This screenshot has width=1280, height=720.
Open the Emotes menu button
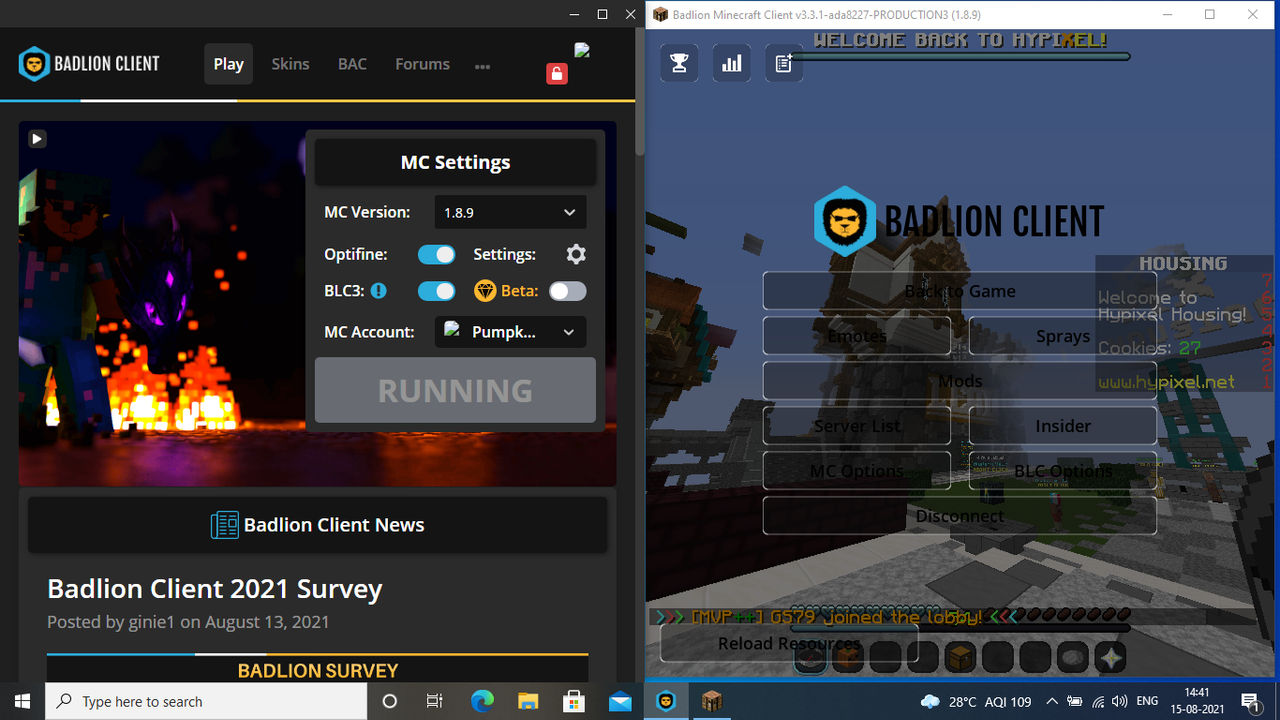coord(857,336)
